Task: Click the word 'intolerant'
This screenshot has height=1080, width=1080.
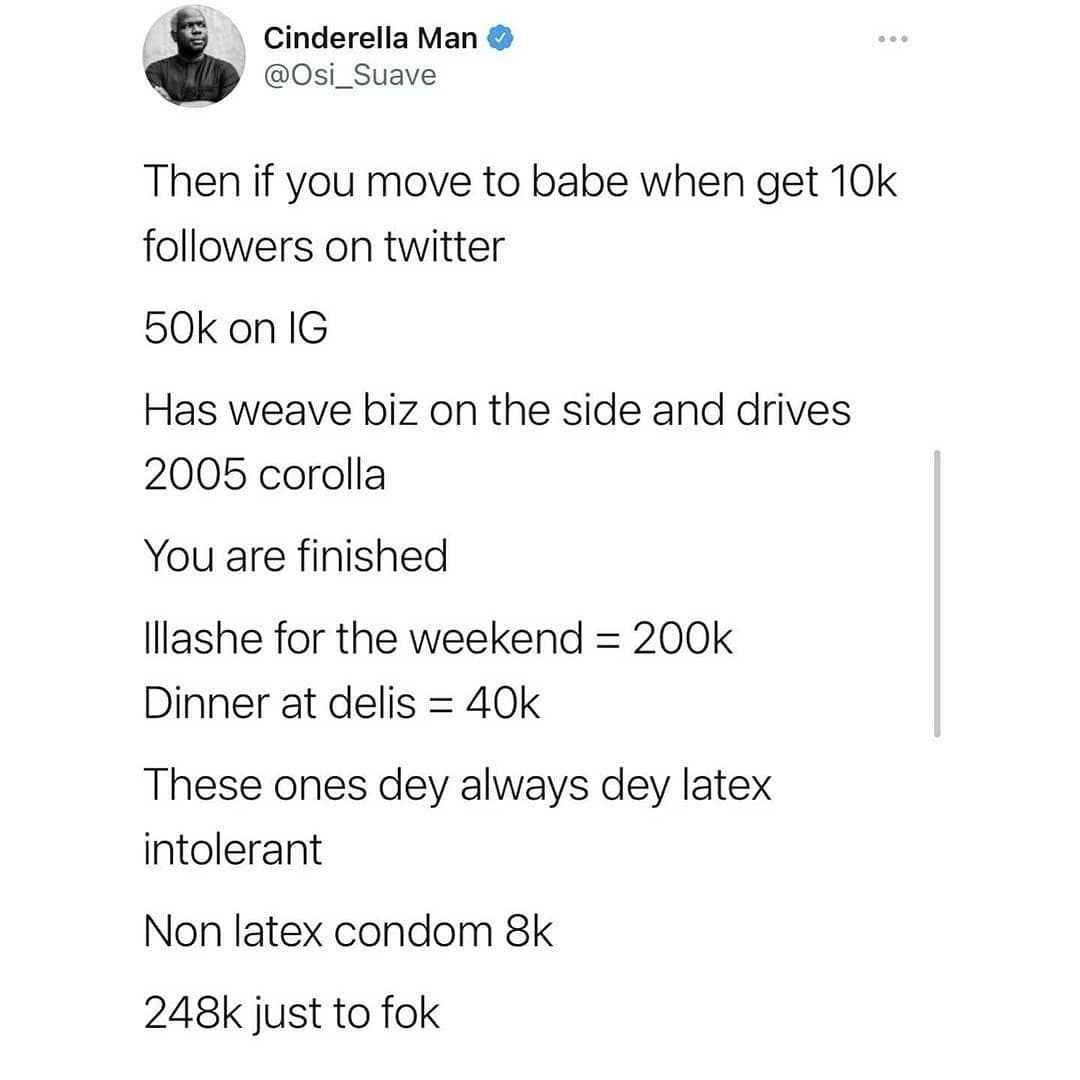Action: pos(233,849)
